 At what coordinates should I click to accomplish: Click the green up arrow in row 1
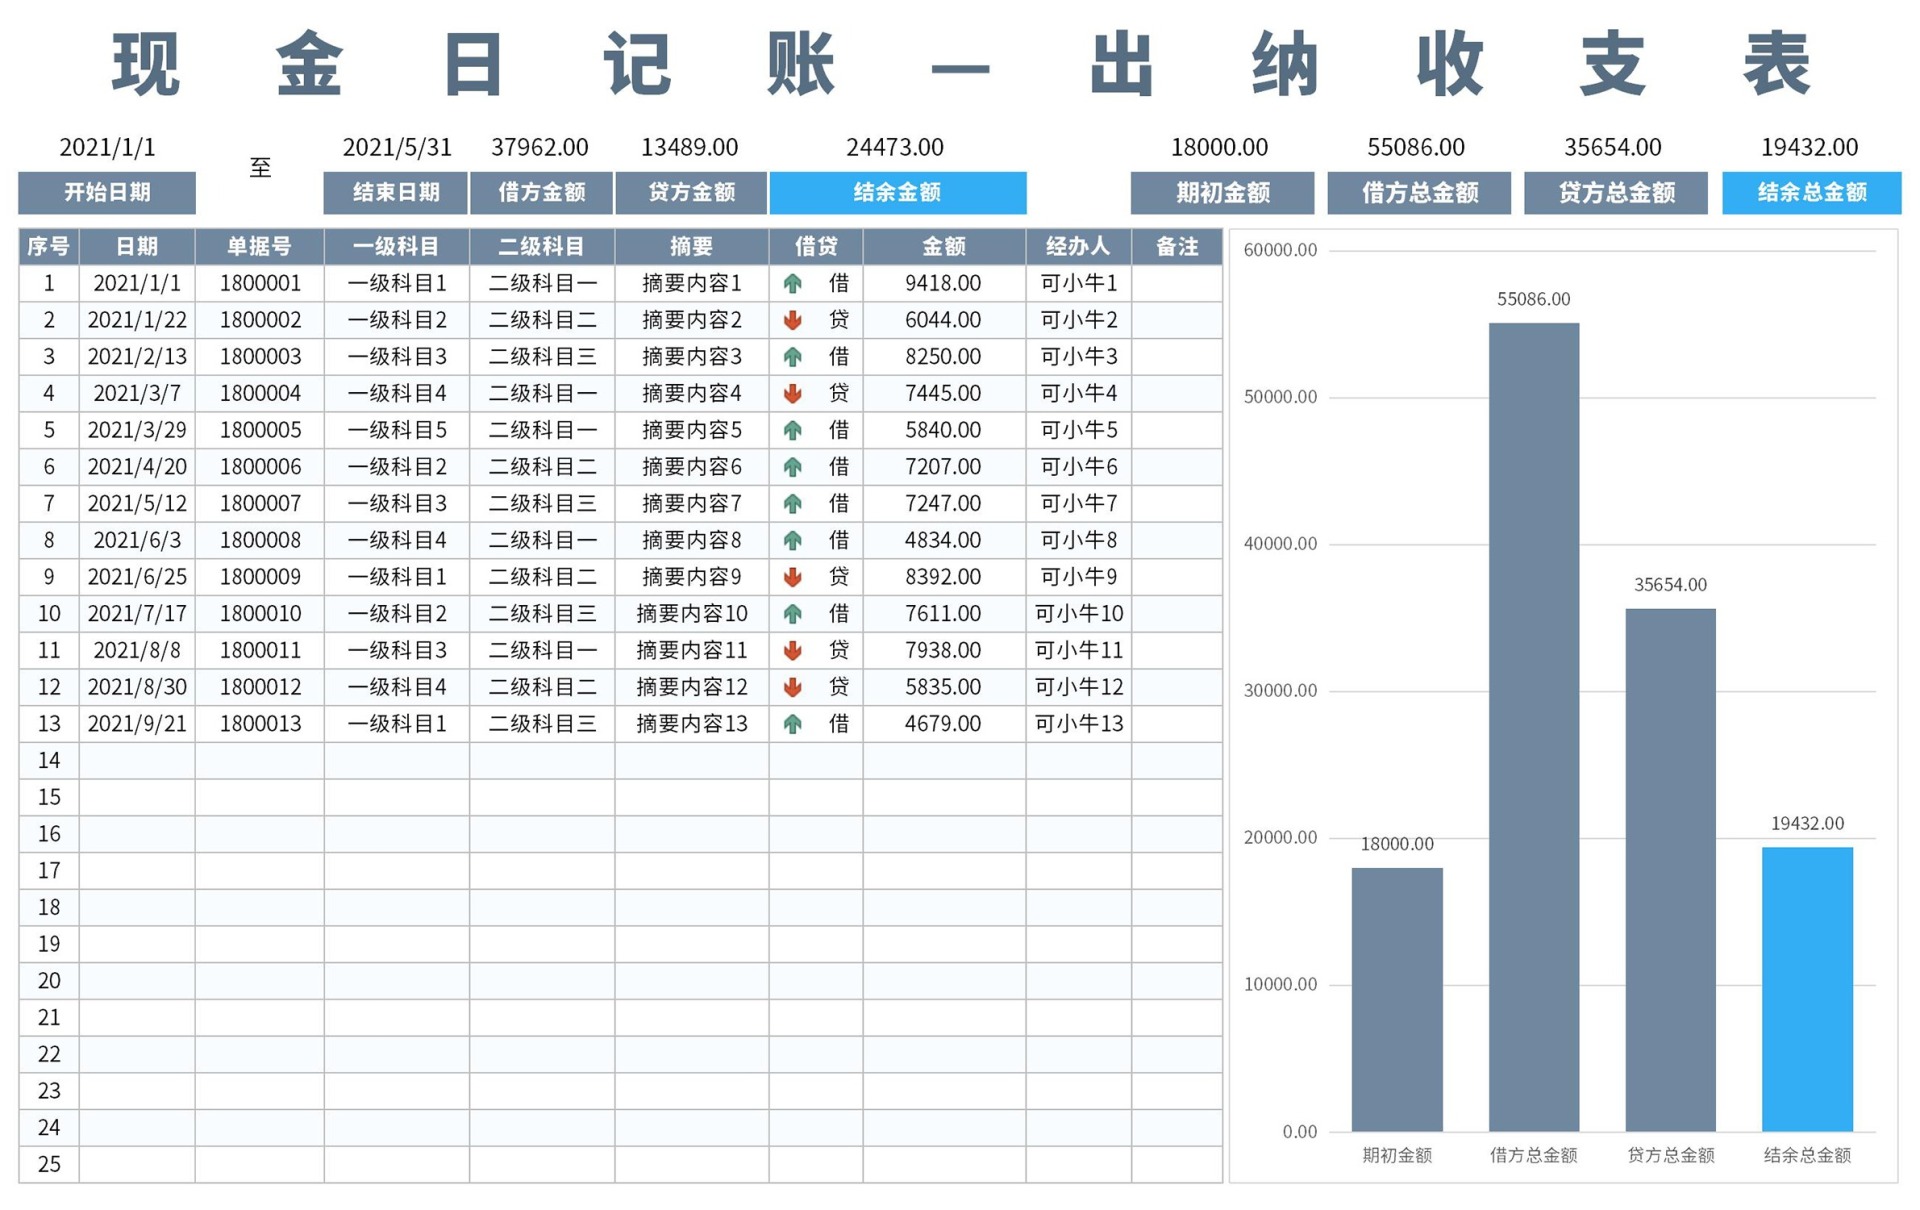coord(792,284)
